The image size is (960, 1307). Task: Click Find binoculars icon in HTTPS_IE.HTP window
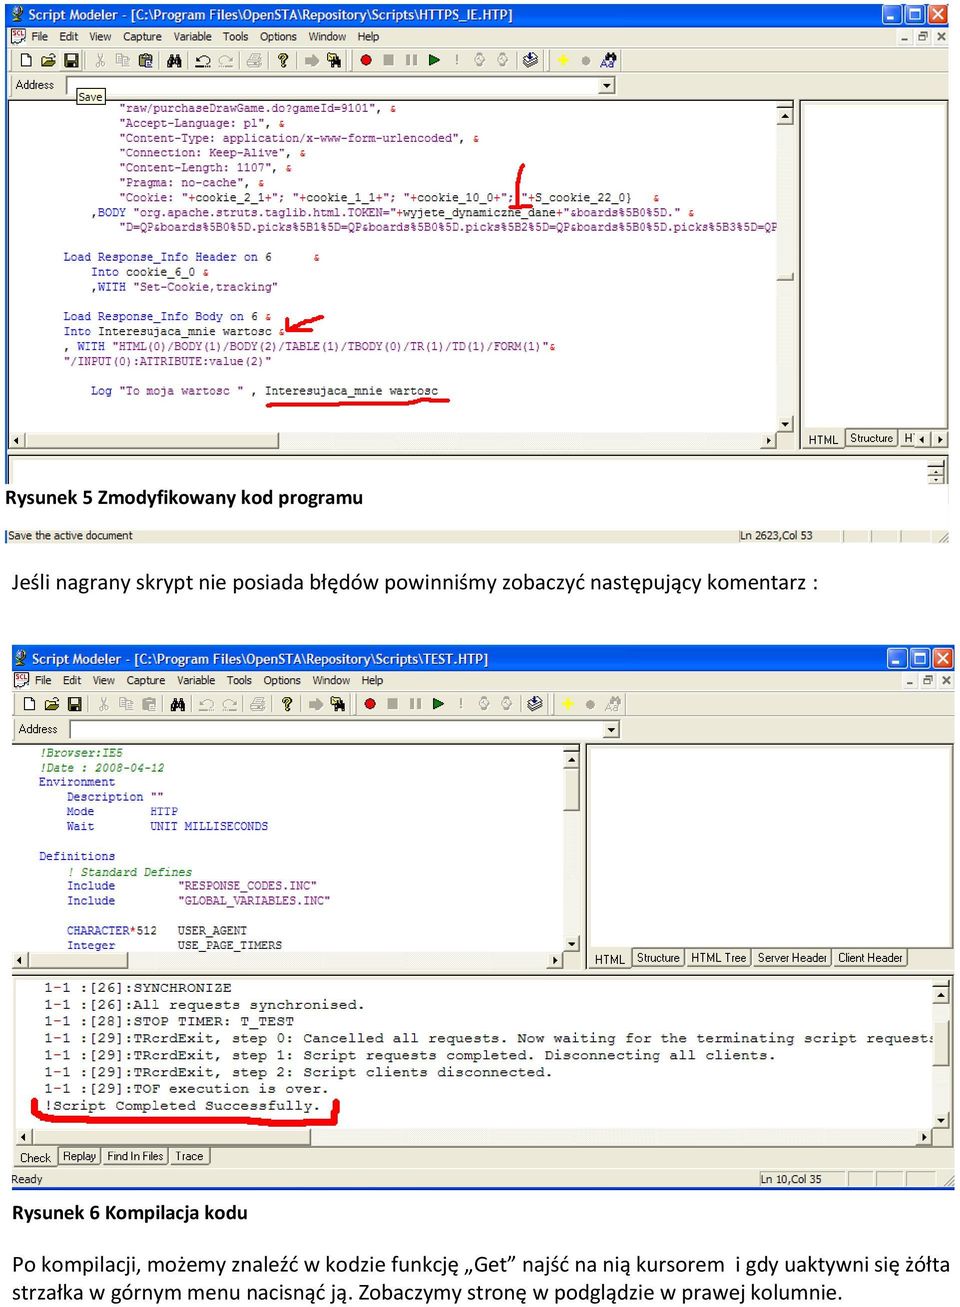(x=174, y=60)
